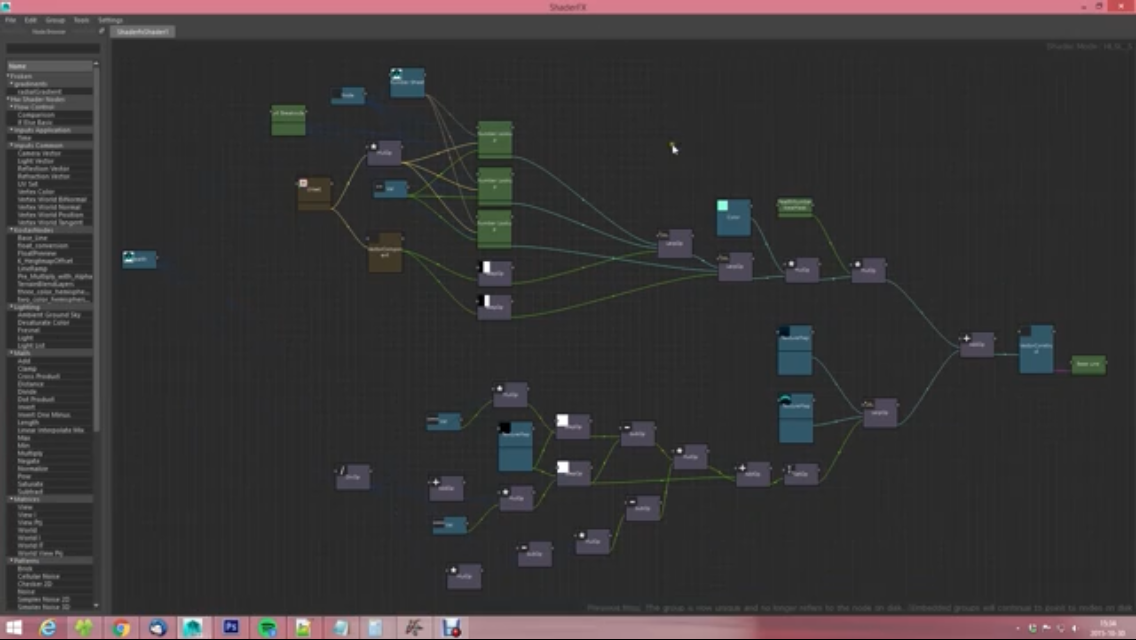Select Simplex Noise 2D entry

(x=43, y=599)
